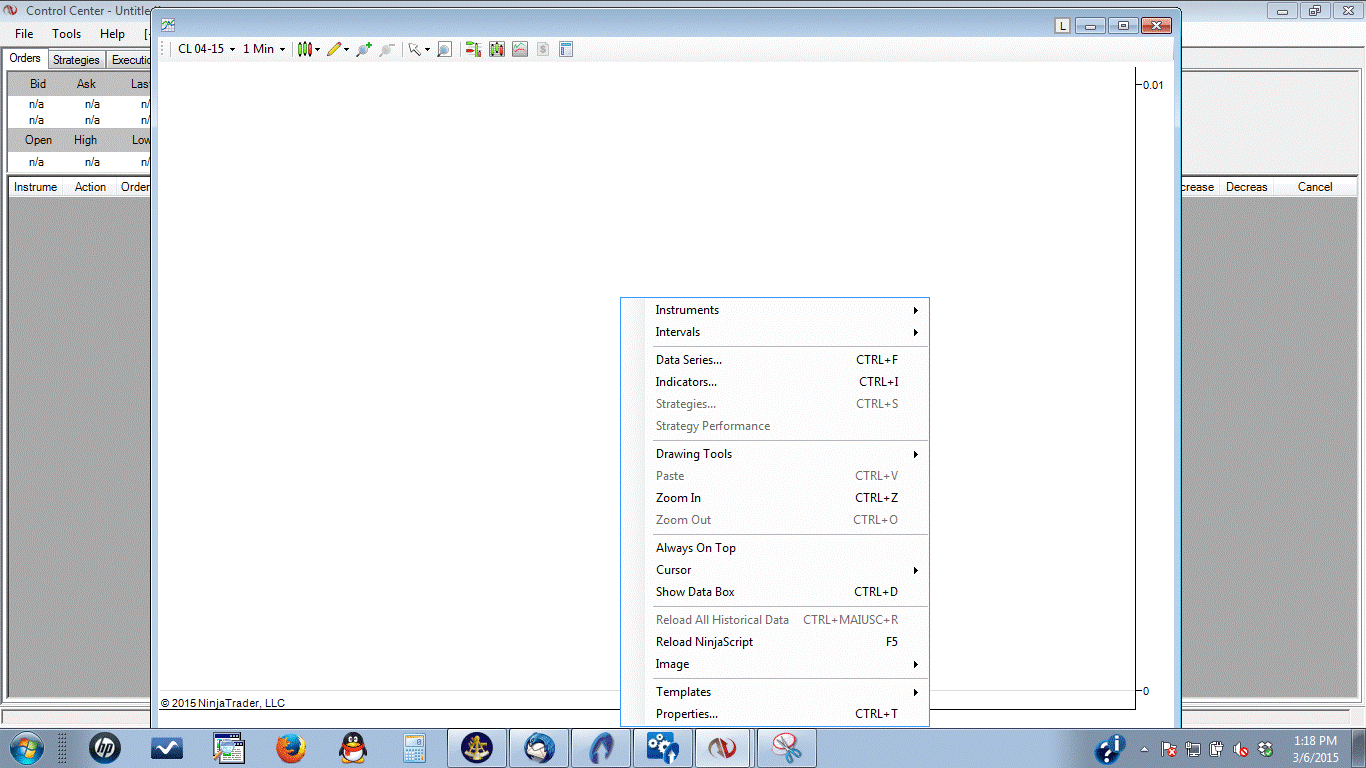Launch the HP taskbar icon
This screenshot has width=1366, height=768.
point(104,748)
